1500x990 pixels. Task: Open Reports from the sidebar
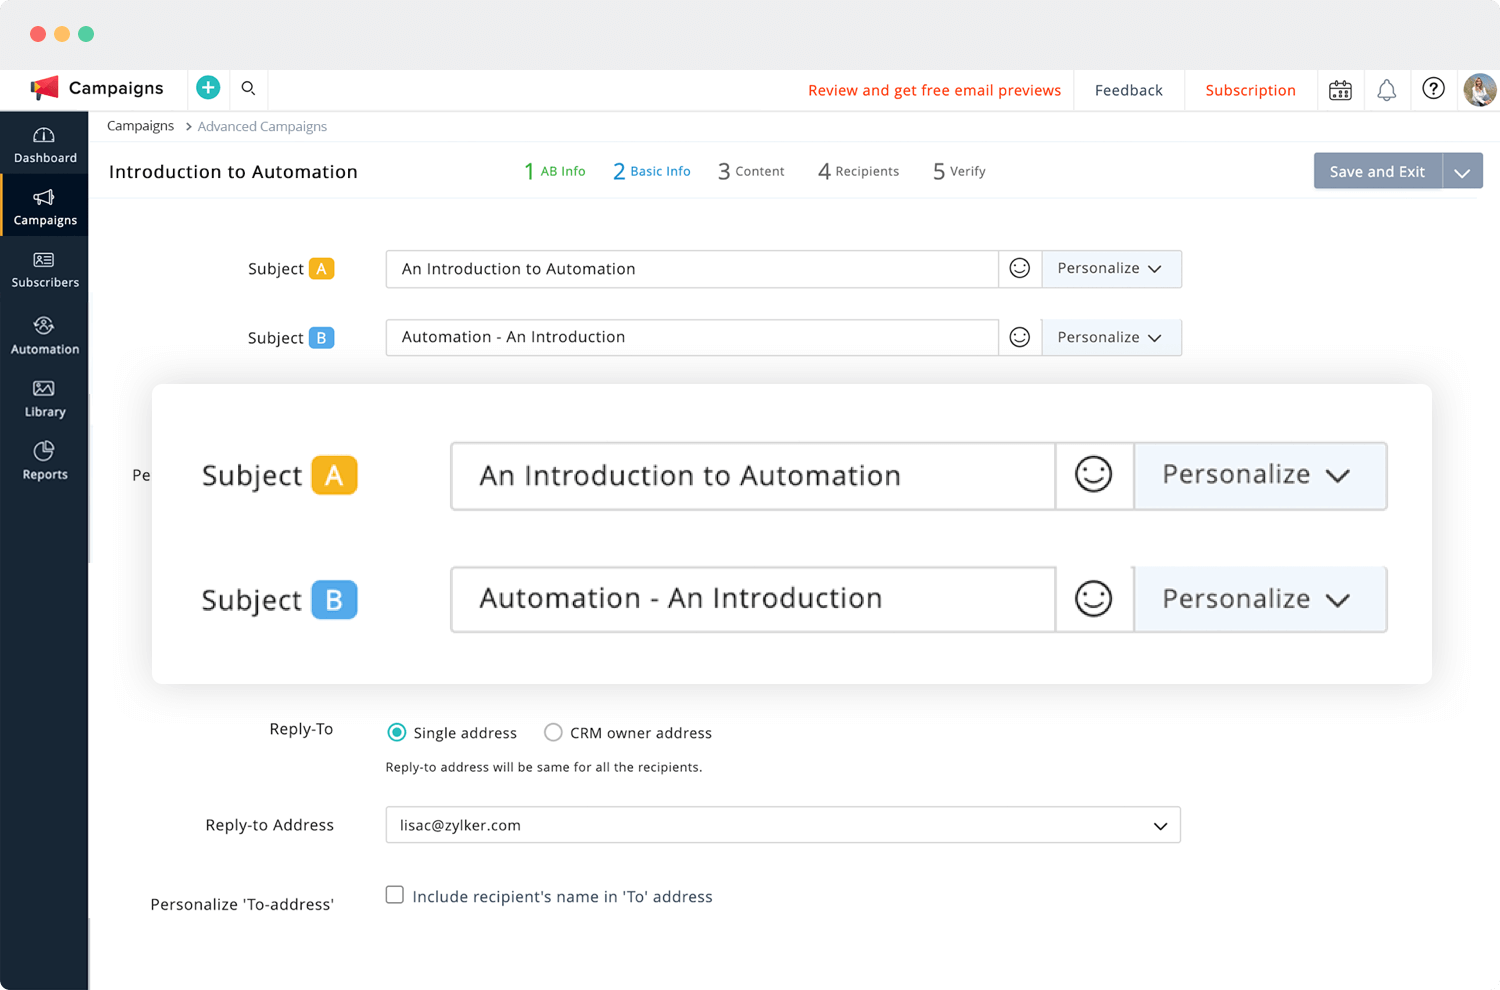pyautogui.click(x=44, y=461)
